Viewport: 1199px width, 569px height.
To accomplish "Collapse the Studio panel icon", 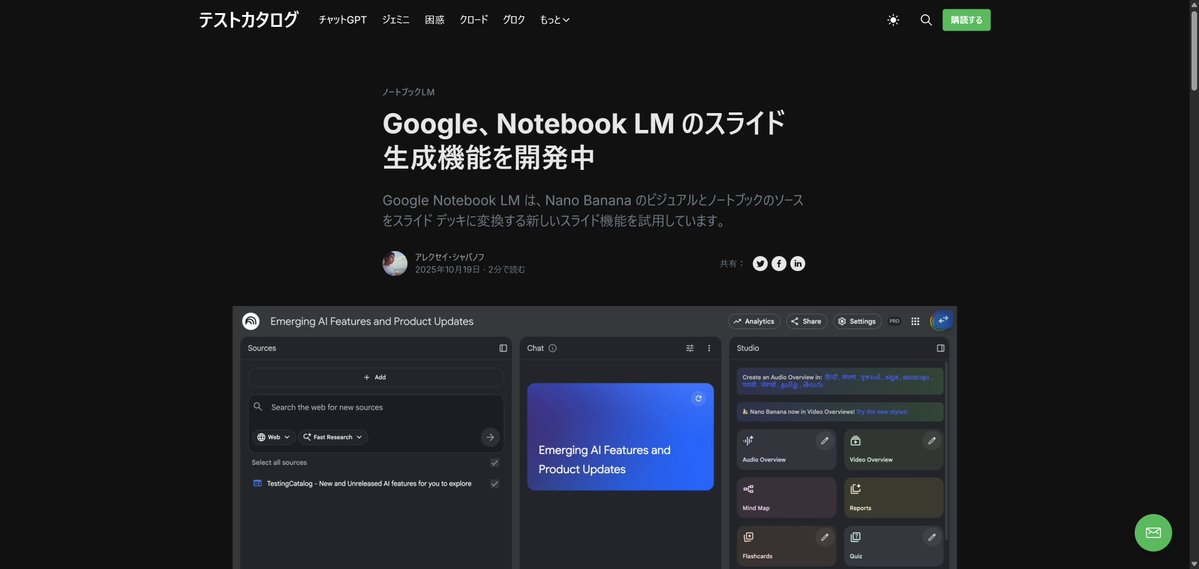I will point(941,348).
